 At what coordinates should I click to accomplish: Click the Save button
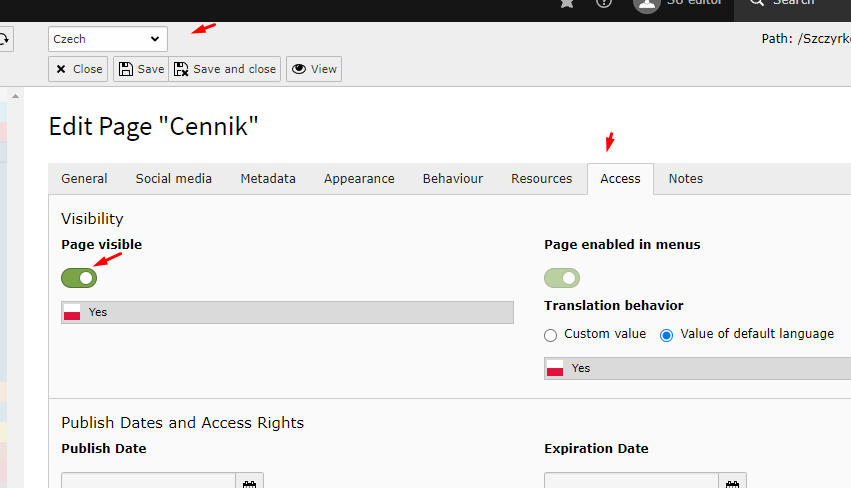140,69
